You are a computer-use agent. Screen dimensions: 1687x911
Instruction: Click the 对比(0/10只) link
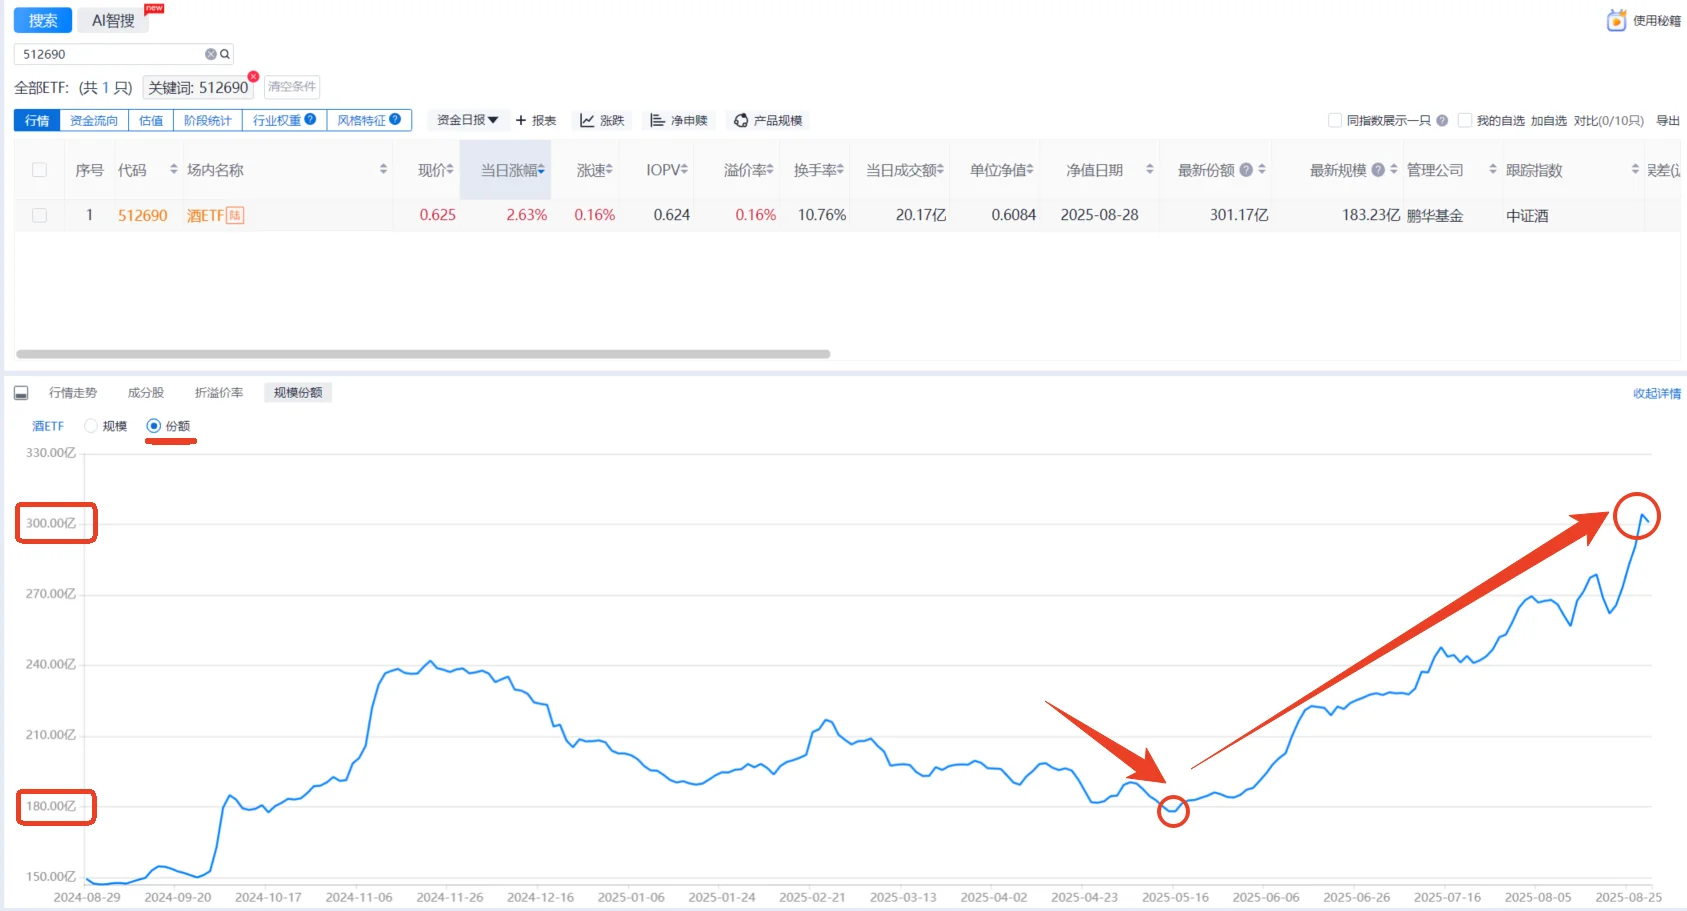click(1608, 120)
